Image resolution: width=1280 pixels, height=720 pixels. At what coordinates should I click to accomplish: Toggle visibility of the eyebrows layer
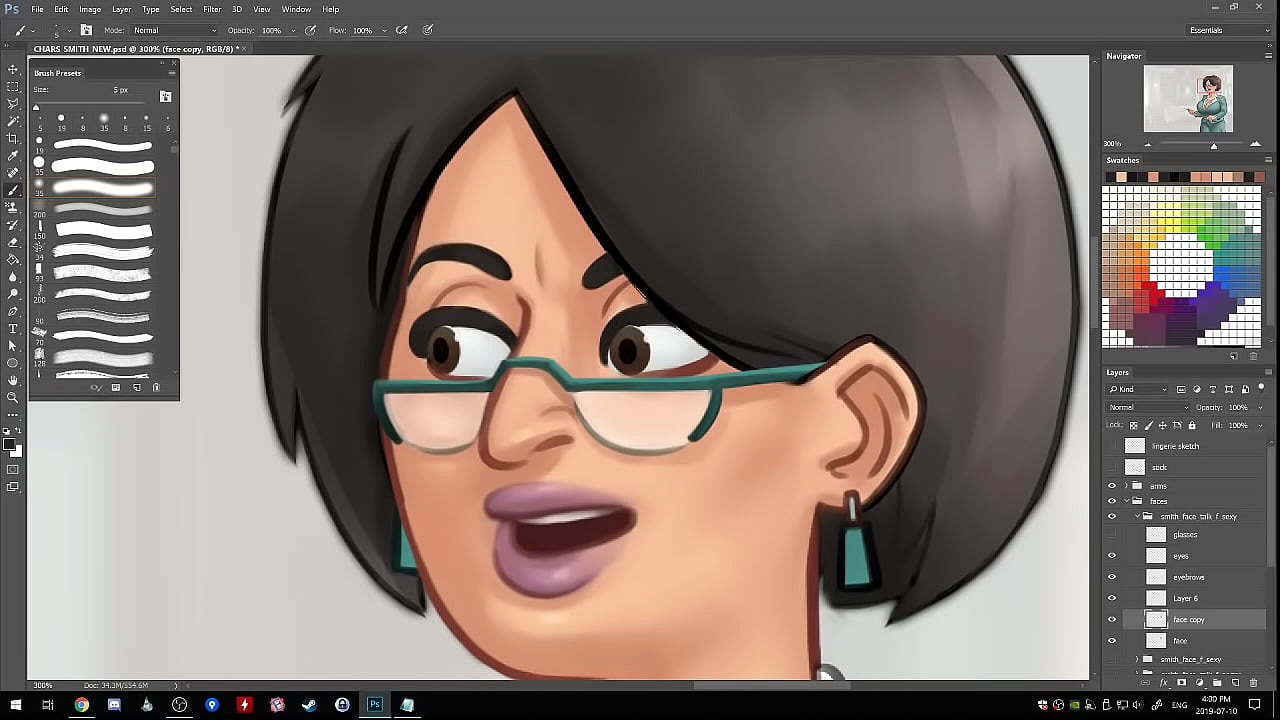(1112, 577)
